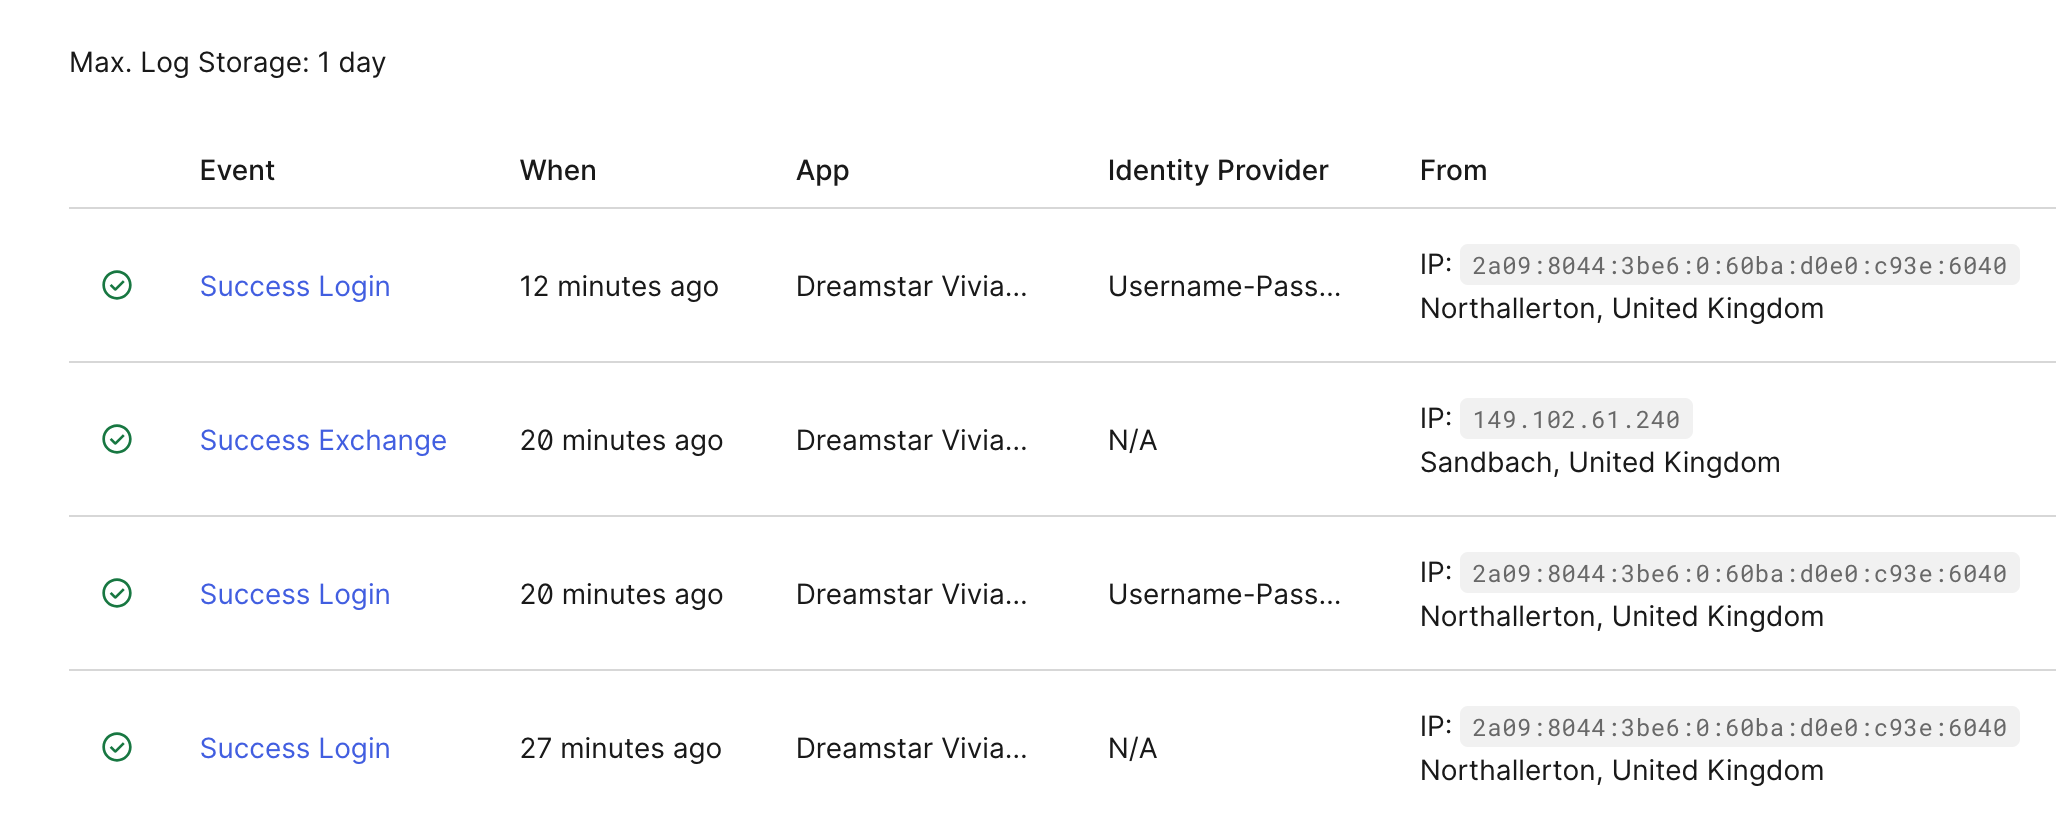Select the When column header
The image size is (2056, 820).
pos(557,170)
